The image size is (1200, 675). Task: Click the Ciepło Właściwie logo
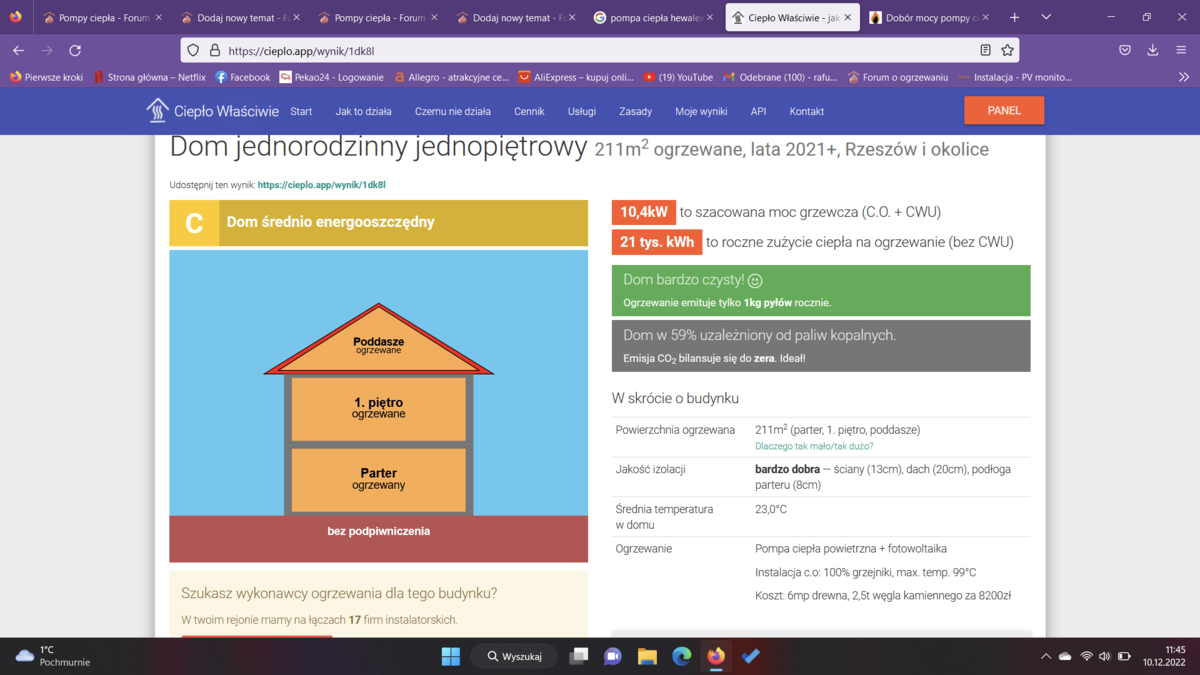pos(212,111)
